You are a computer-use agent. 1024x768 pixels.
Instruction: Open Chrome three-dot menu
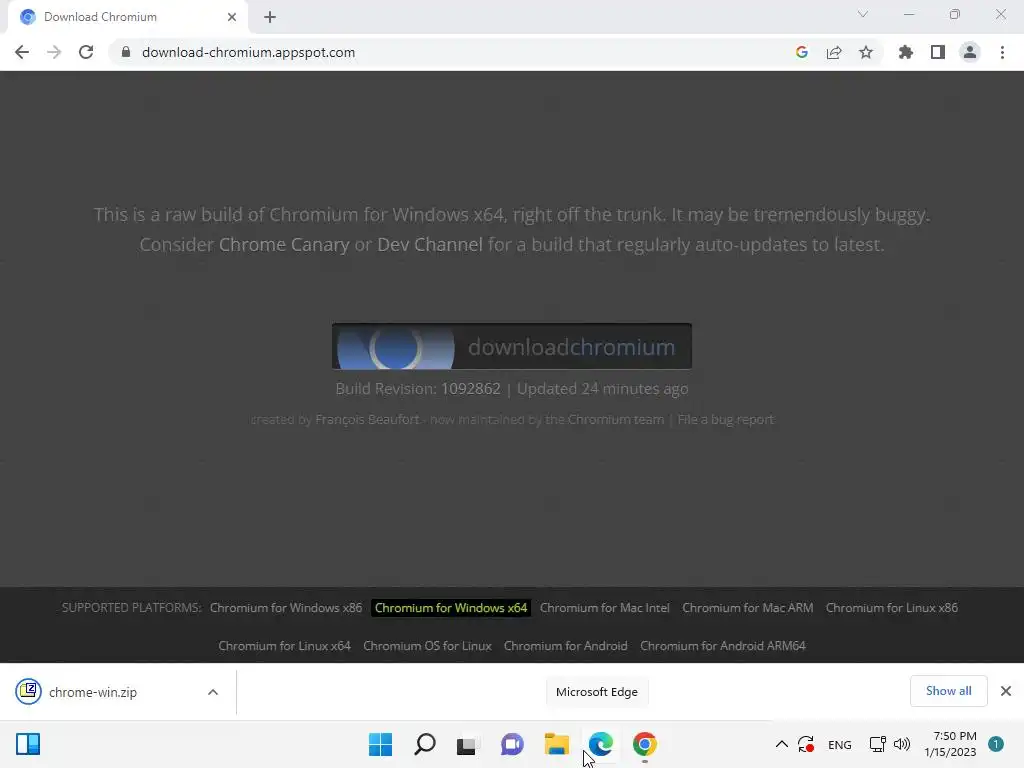click(x=1002, y=52)
